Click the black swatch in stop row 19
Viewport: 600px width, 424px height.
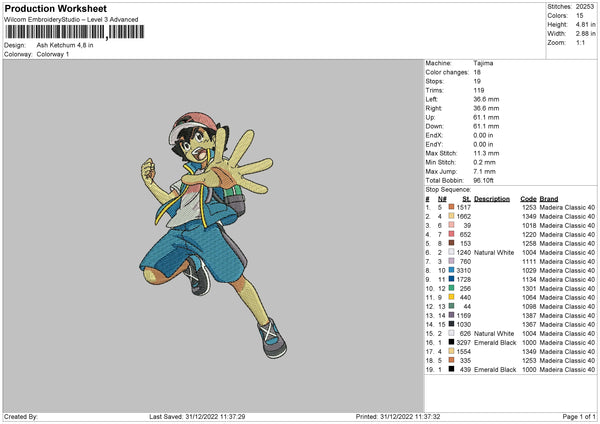[x=452, y=369]
